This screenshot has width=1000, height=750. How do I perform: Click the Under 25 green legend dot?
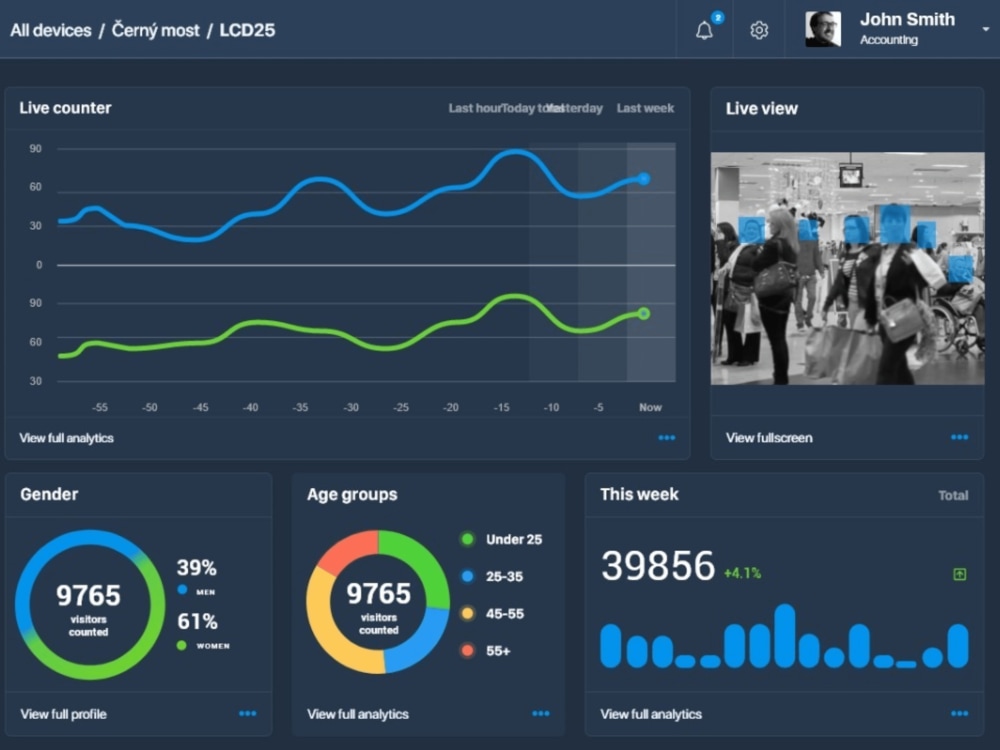(x=467, y=540)
